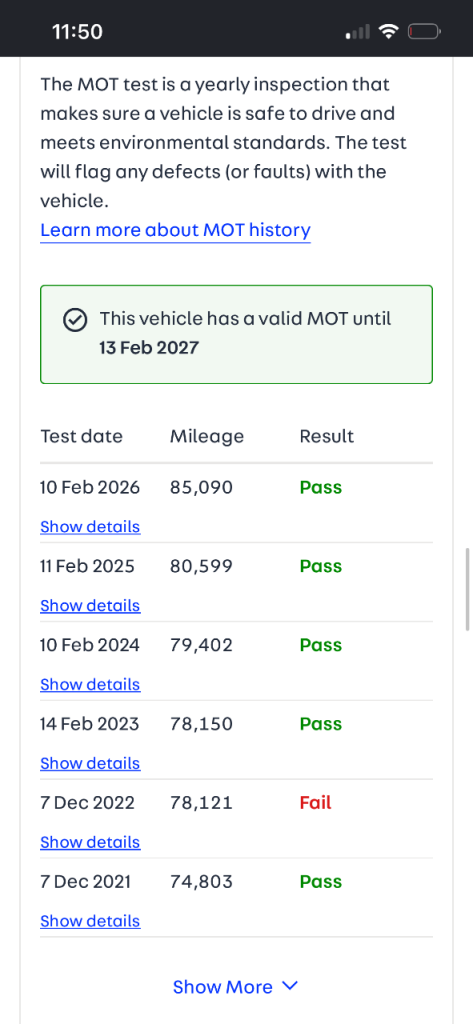Tap the 11:50 clock in status bar

pyautogui.click(x=77, y=31)
